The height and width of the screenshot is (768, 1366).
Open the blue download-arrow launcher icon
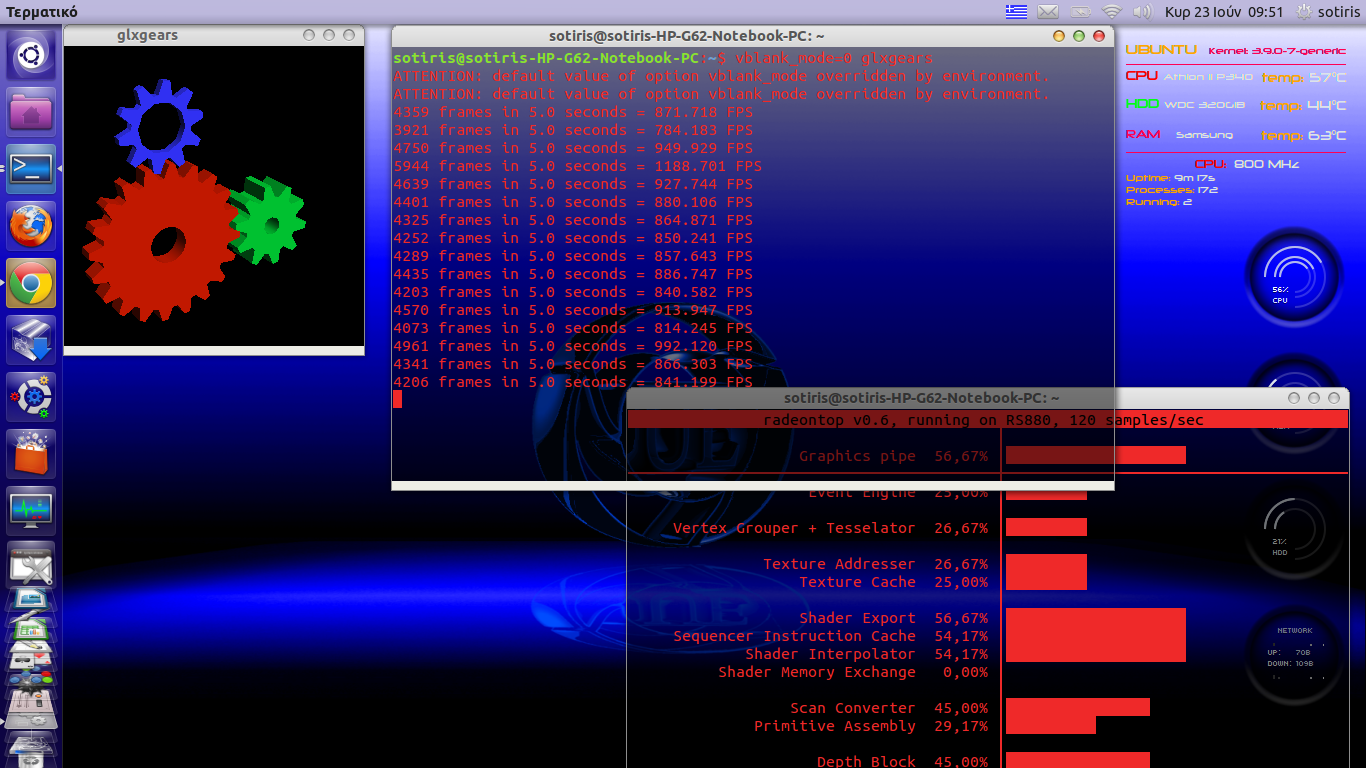point(31,341)
